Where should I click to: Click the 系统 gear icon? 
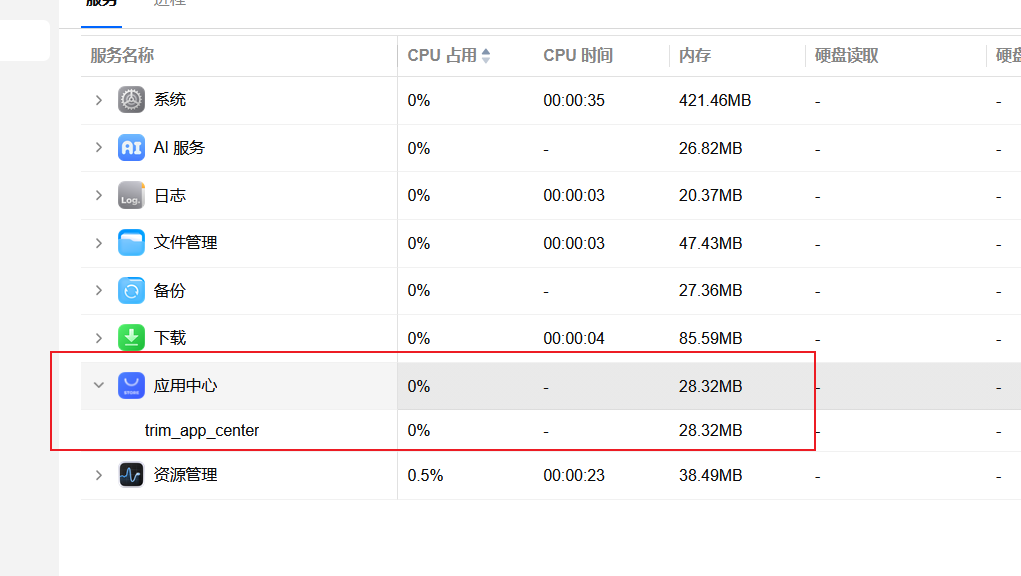coord(131,100)
